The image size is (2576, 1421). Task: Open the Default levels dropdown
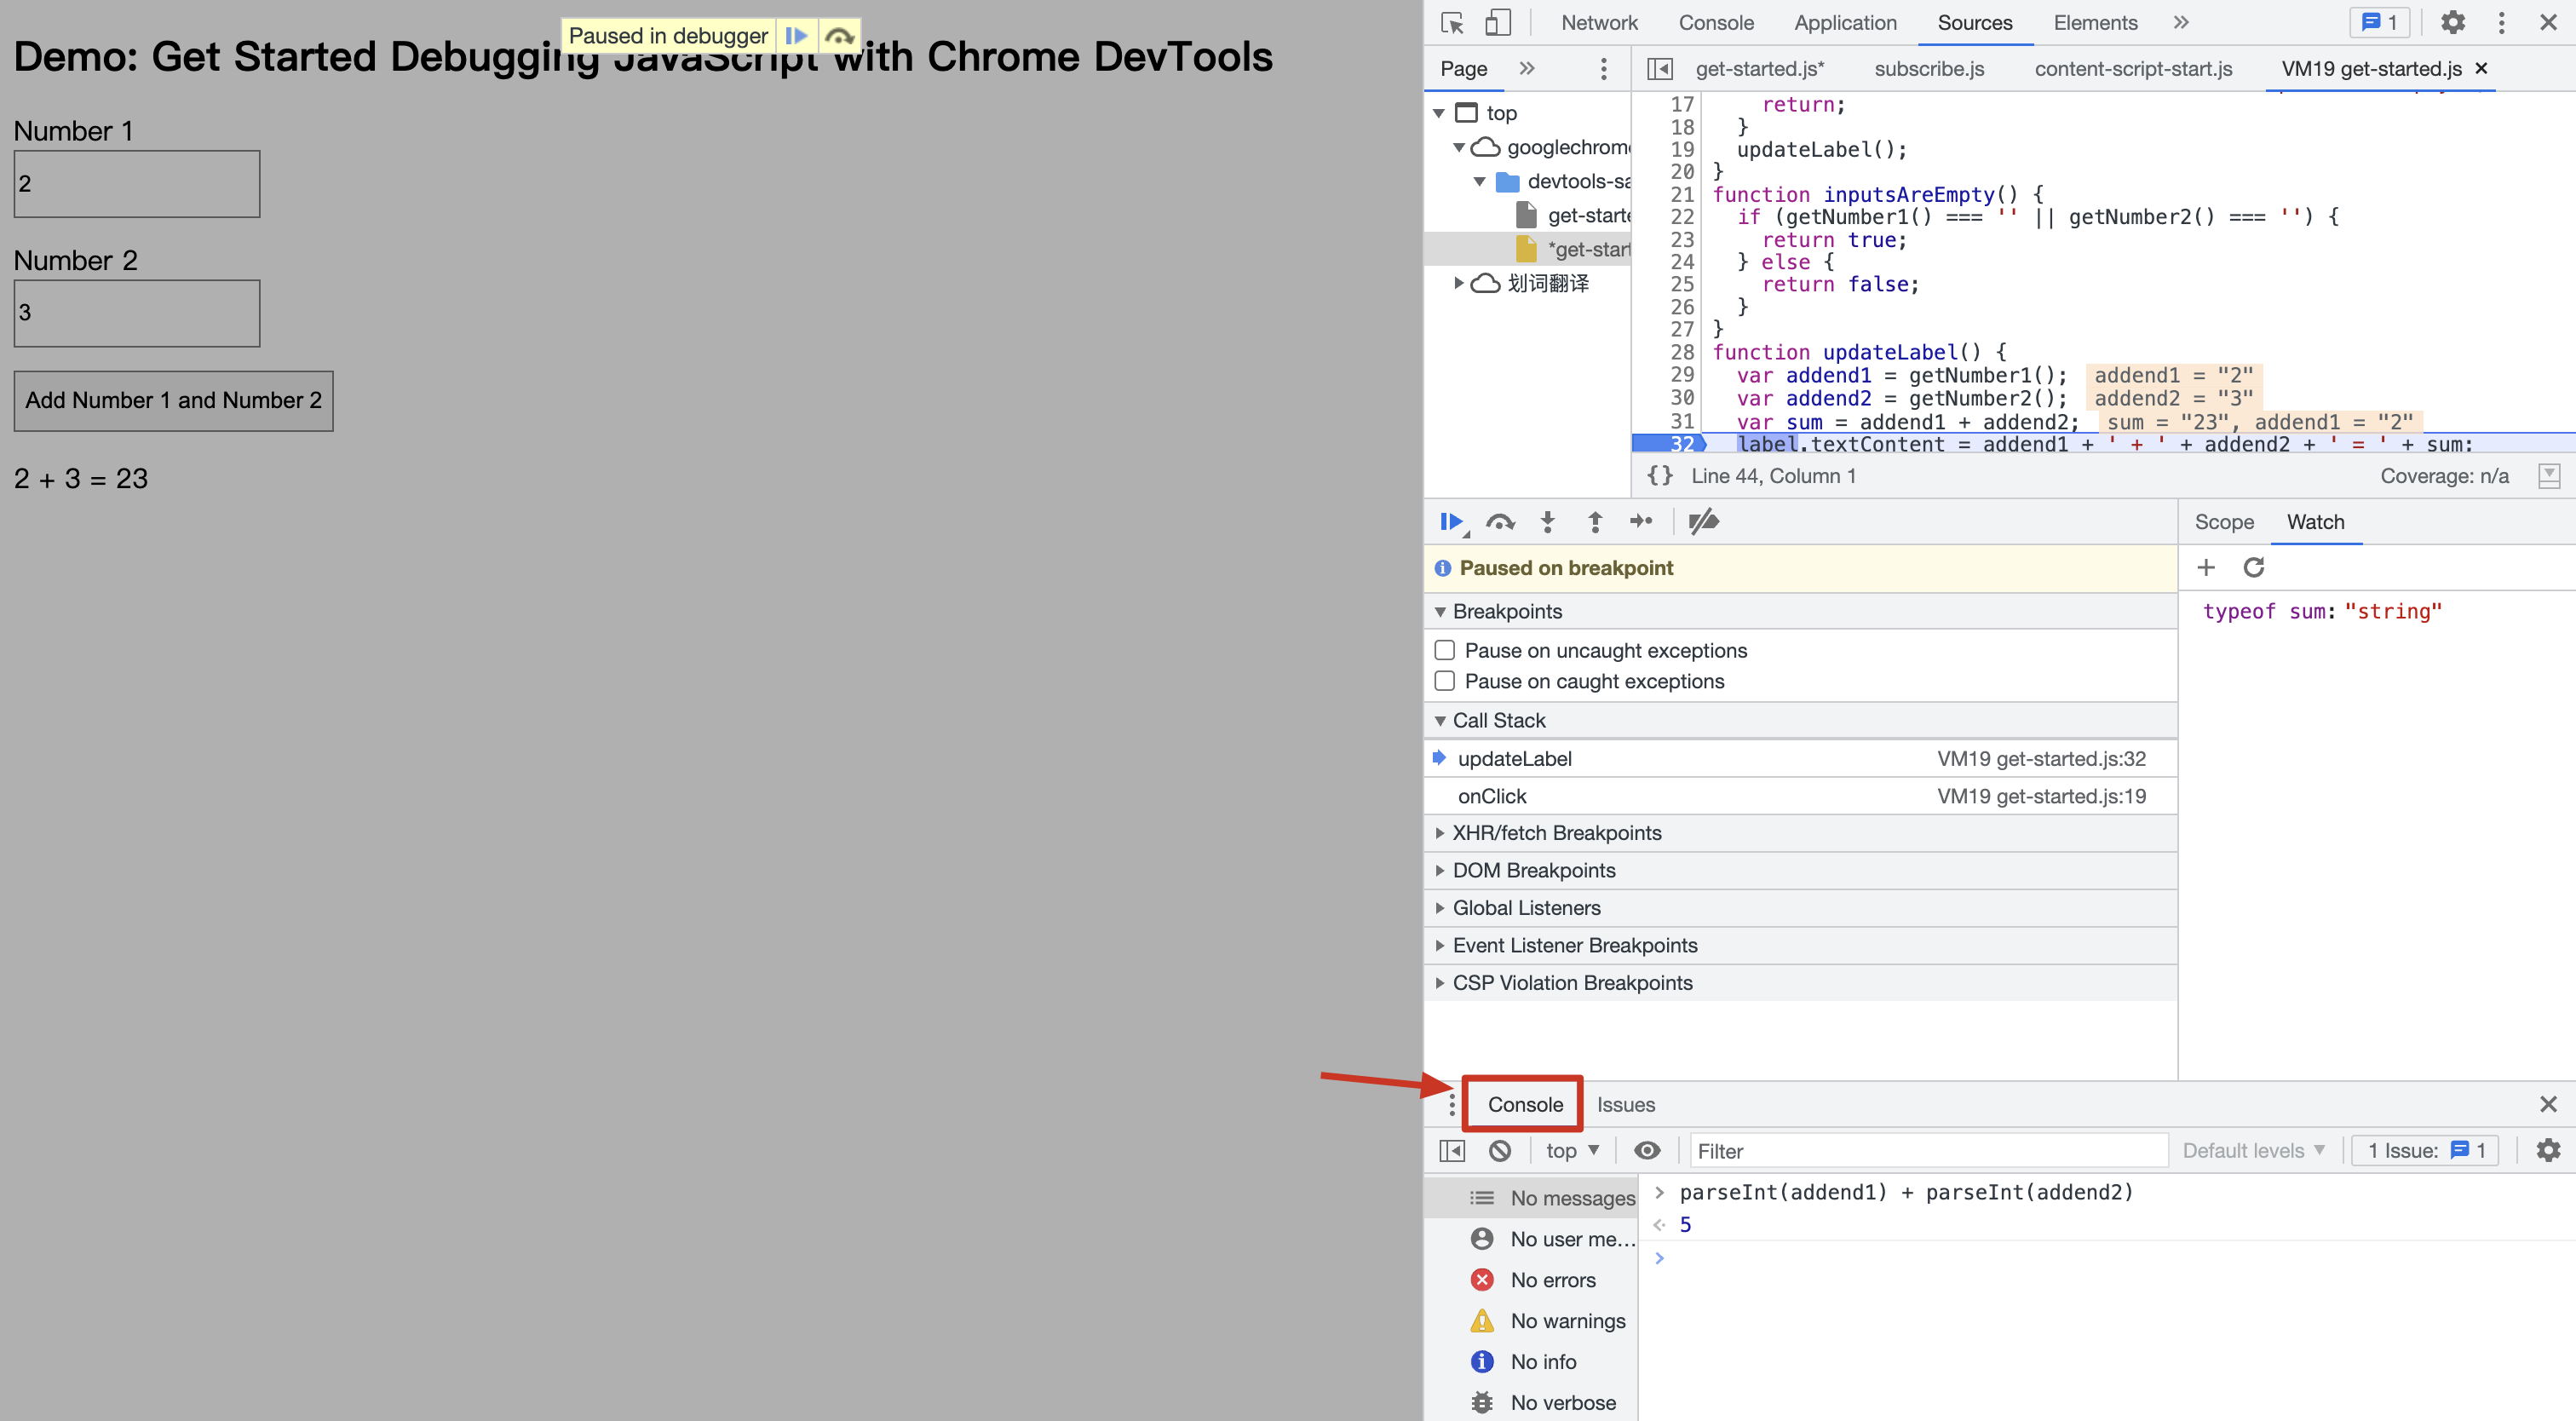coord(2253,1151)
